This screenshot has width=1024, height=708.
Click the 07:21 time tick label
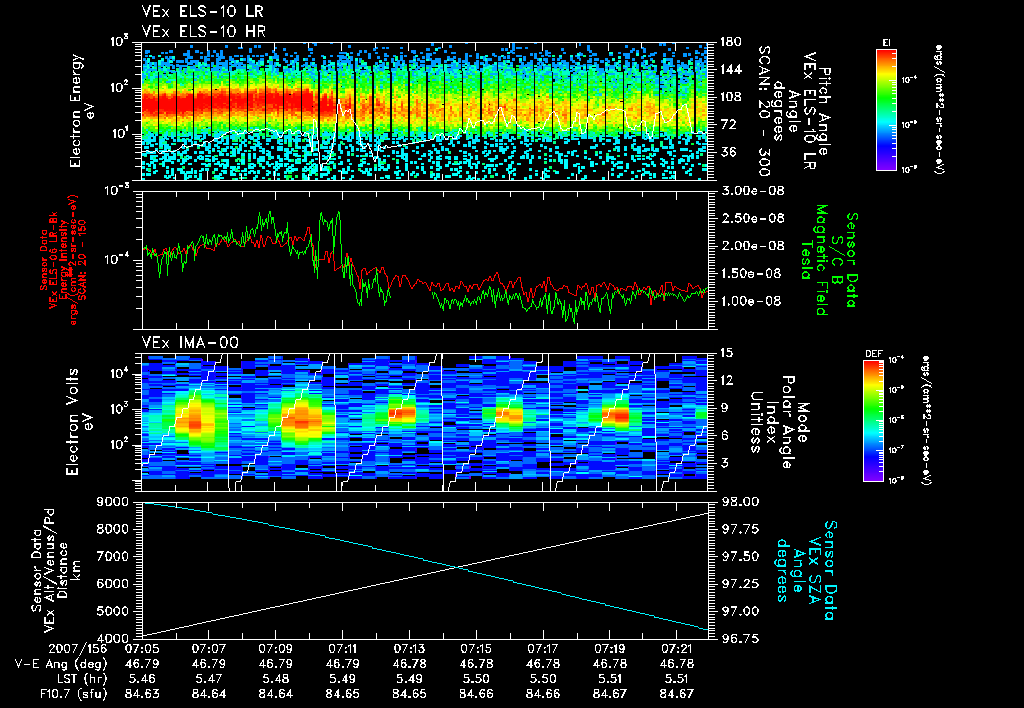point(676,649)
